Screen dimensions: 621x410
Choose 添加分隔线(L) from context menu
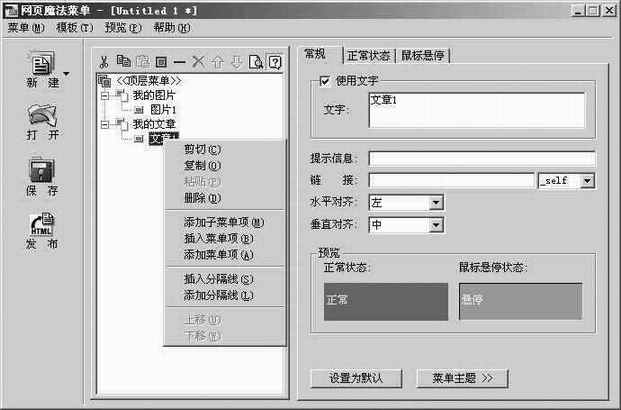coord(225,296)
